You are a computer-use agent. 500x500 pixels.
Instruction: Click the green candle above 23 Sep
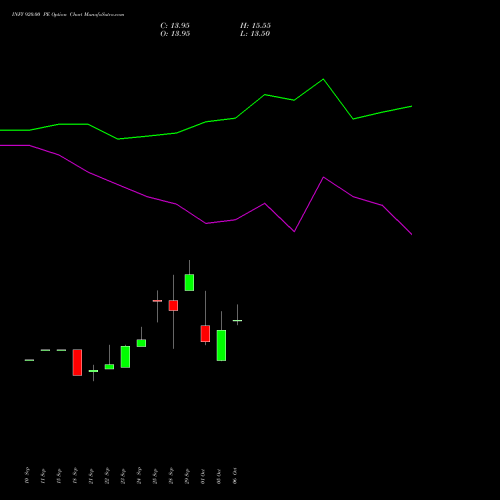[x=125, y=357]
